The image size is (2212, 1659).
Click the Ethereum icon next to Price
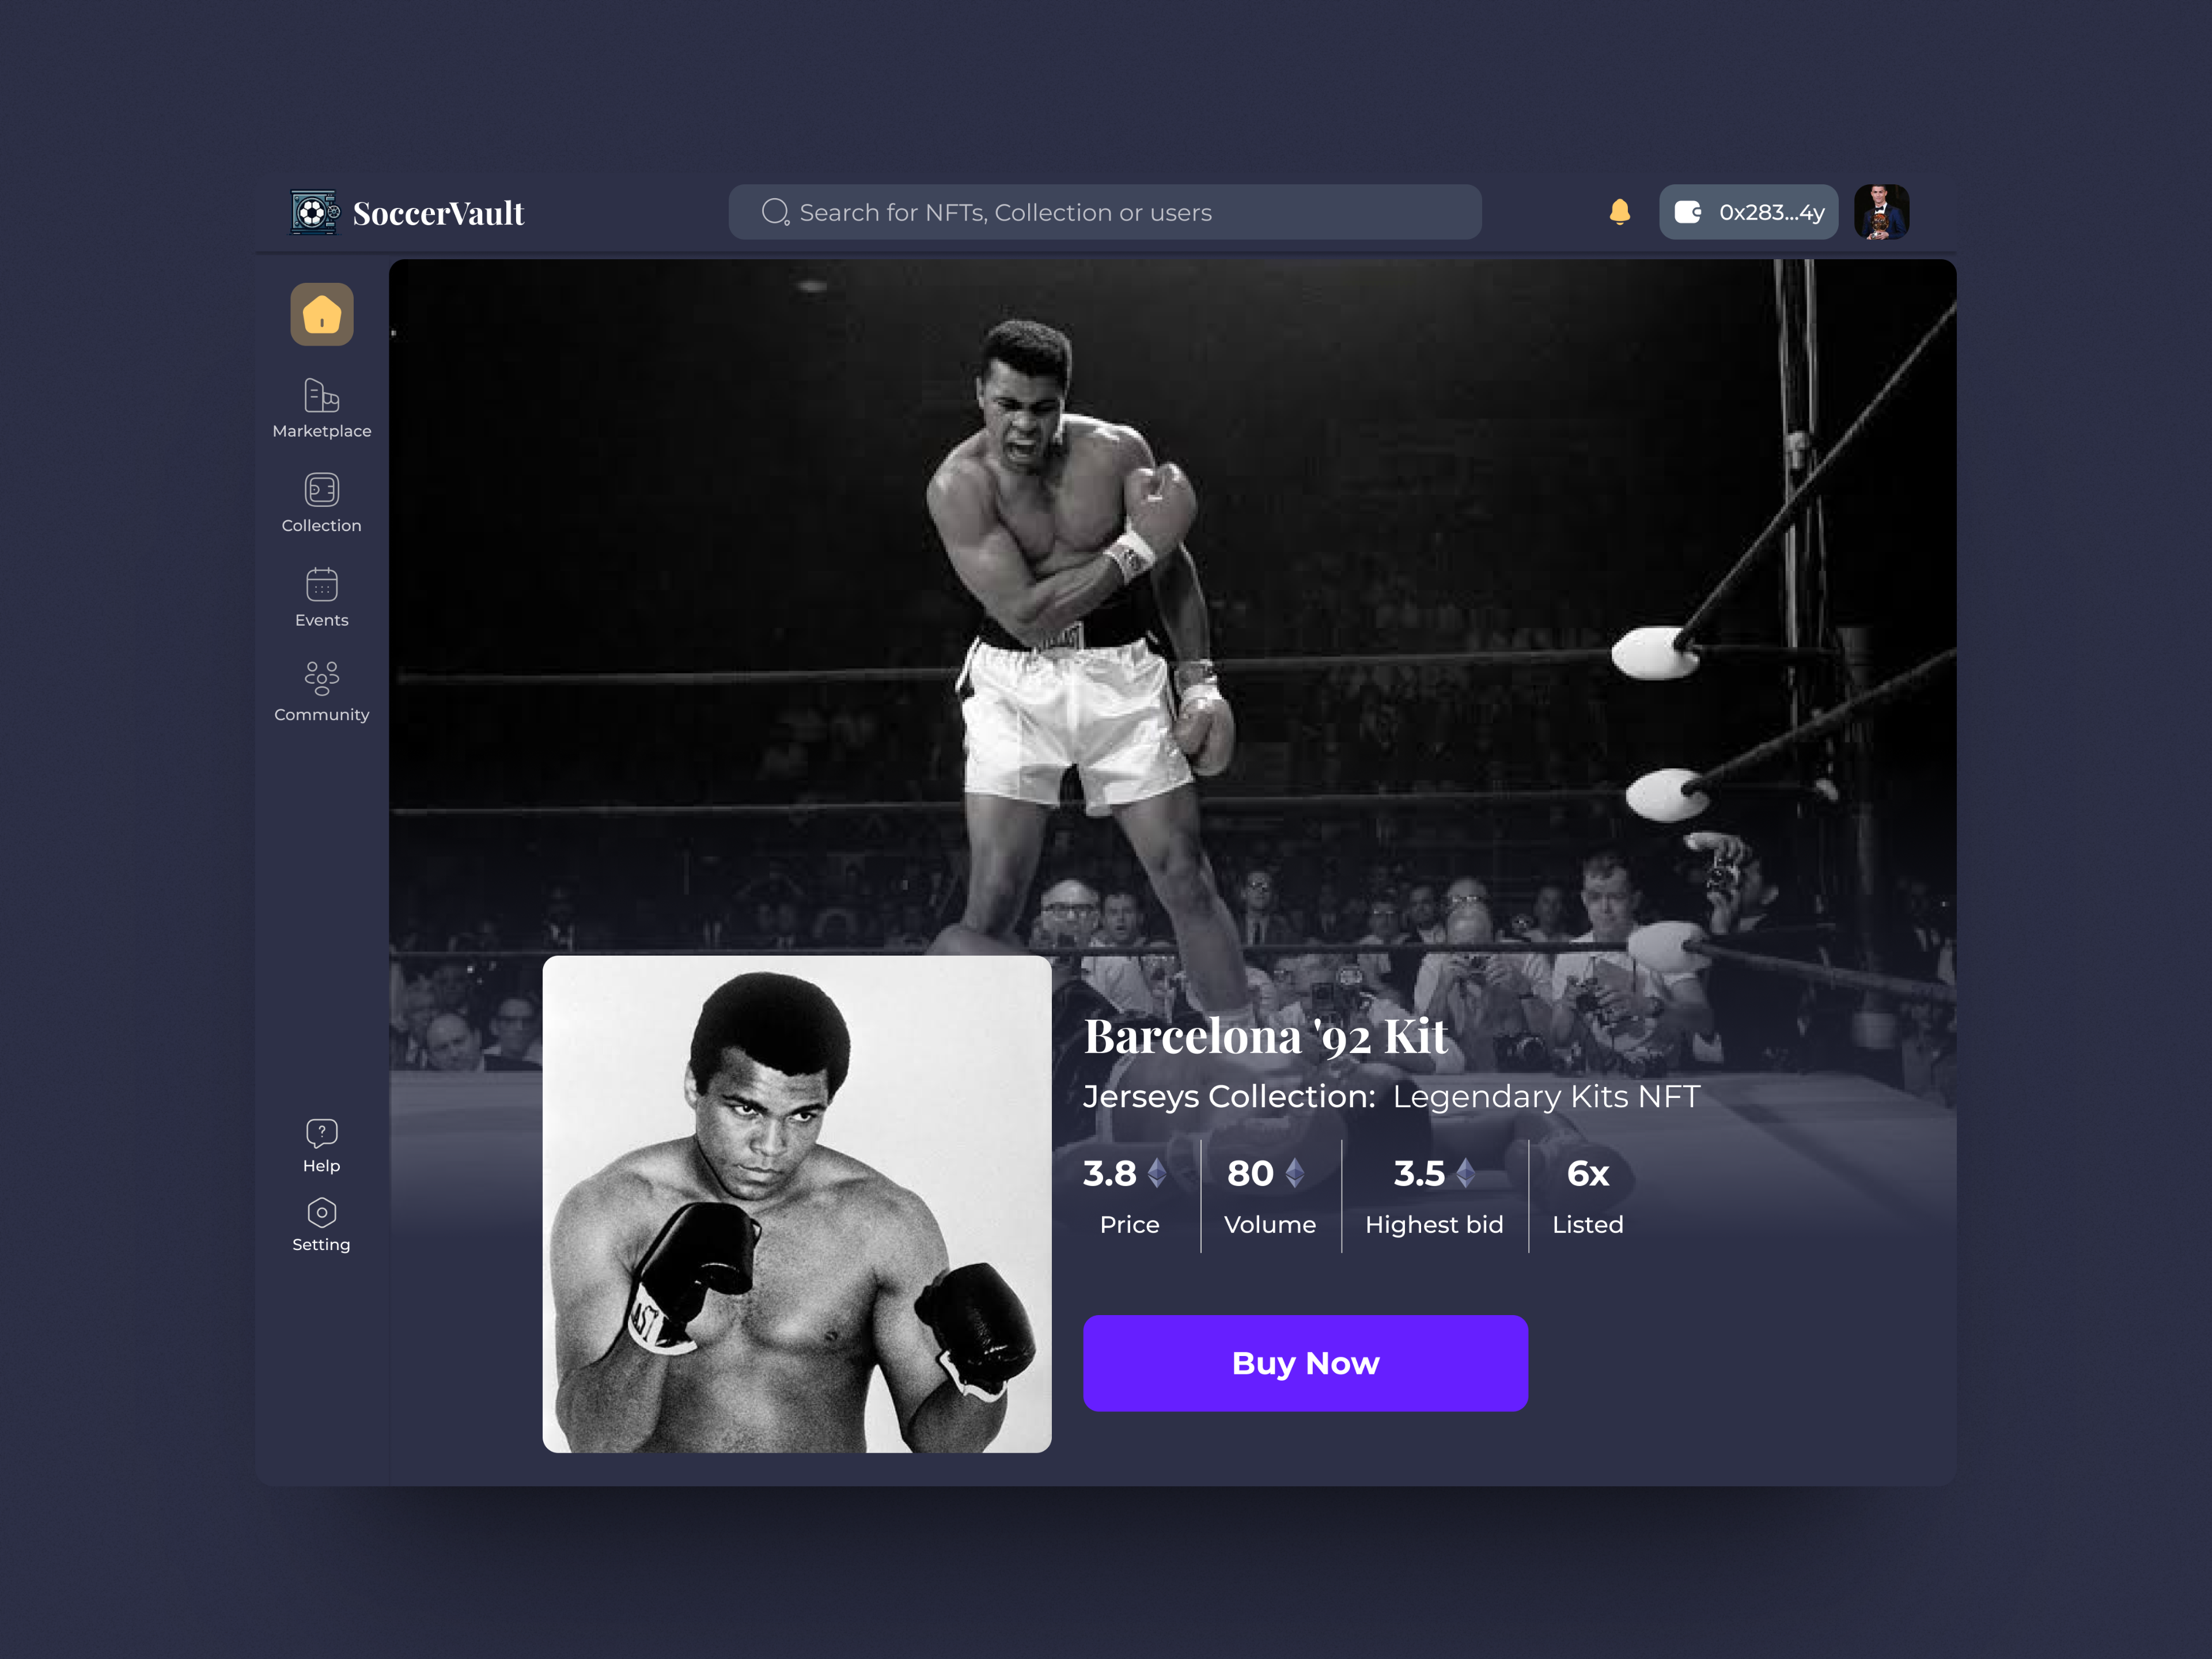[1157, 1173]
